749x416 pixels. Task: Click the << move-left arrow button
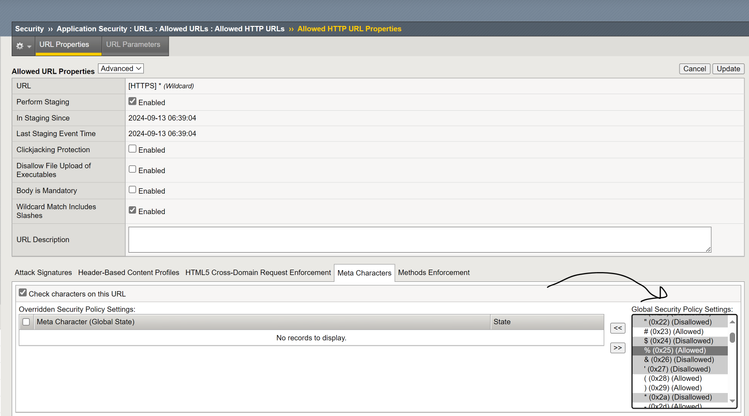[618, 328]
